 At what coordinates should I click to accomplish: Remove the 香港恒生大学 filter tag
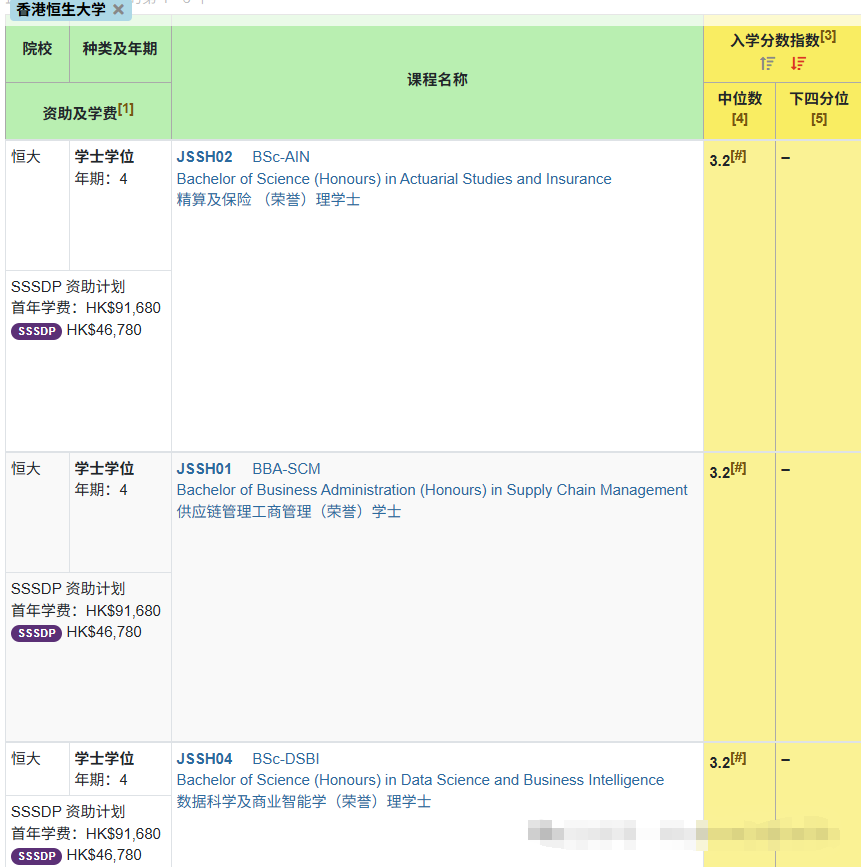(x=118, y=9)
